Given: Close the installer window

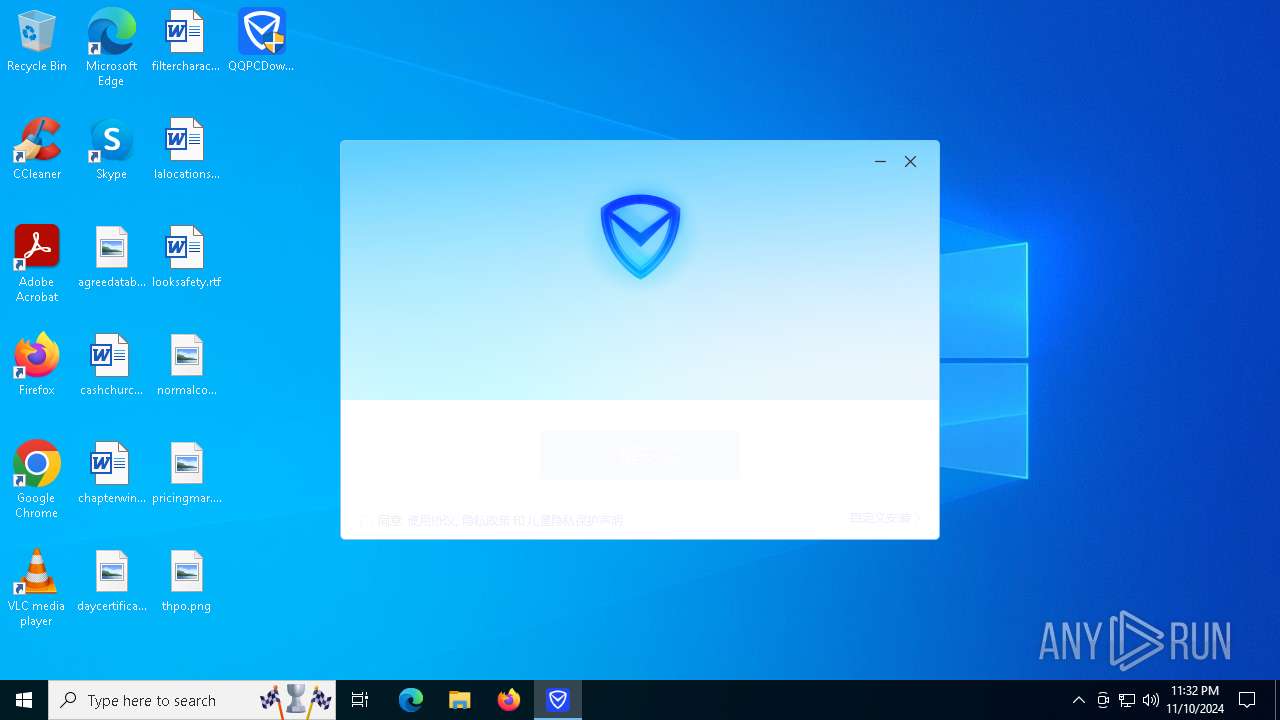Looking at the screenshot, I should click(910, 161).
